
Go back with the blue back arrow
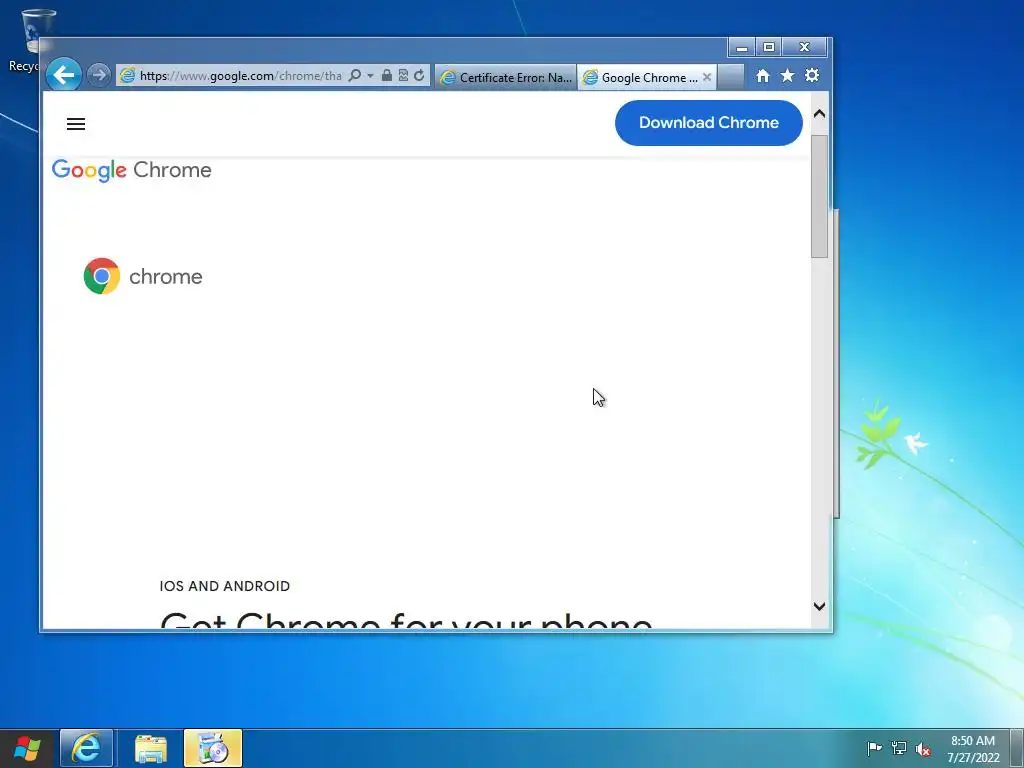tap(63, 75)
